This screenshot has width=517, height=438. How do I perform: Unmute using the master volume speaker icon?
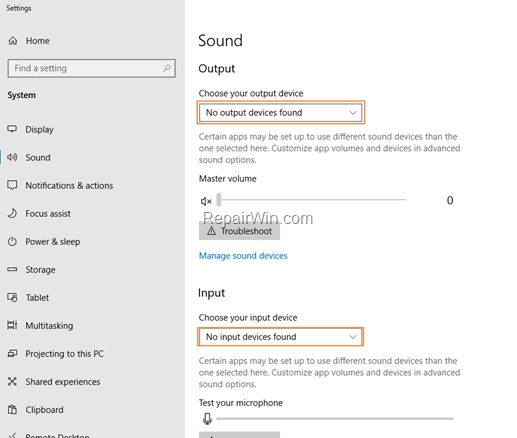[x=206, y=201]
